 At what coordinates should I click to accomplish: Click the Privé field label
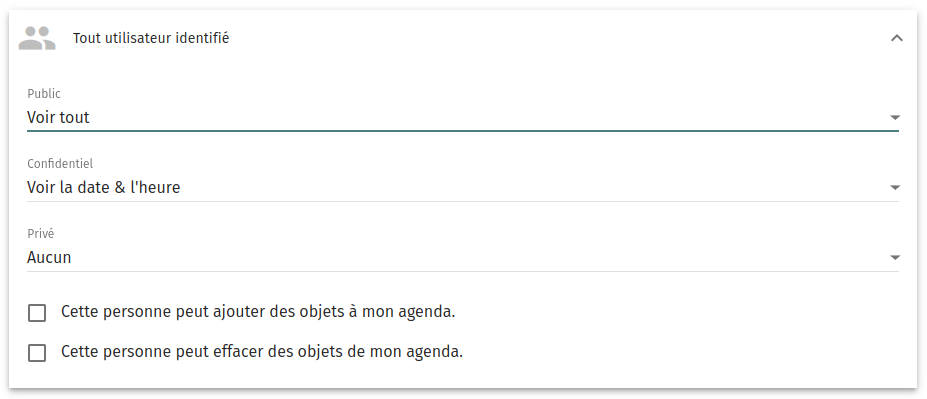point(41,234)
